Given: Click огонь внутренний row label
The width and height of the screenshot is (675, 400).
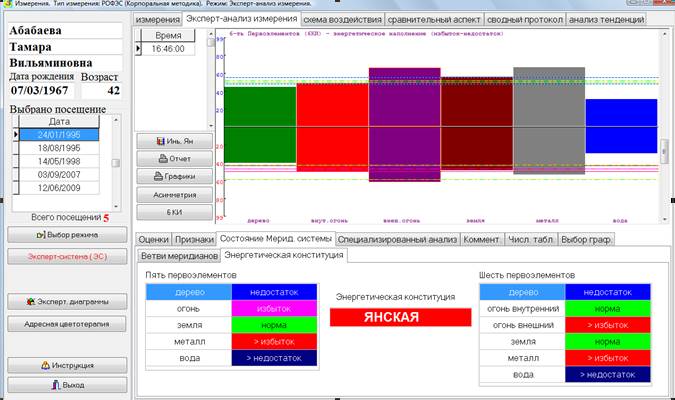Looking at the screenshot, I should [x=523, y=309].
